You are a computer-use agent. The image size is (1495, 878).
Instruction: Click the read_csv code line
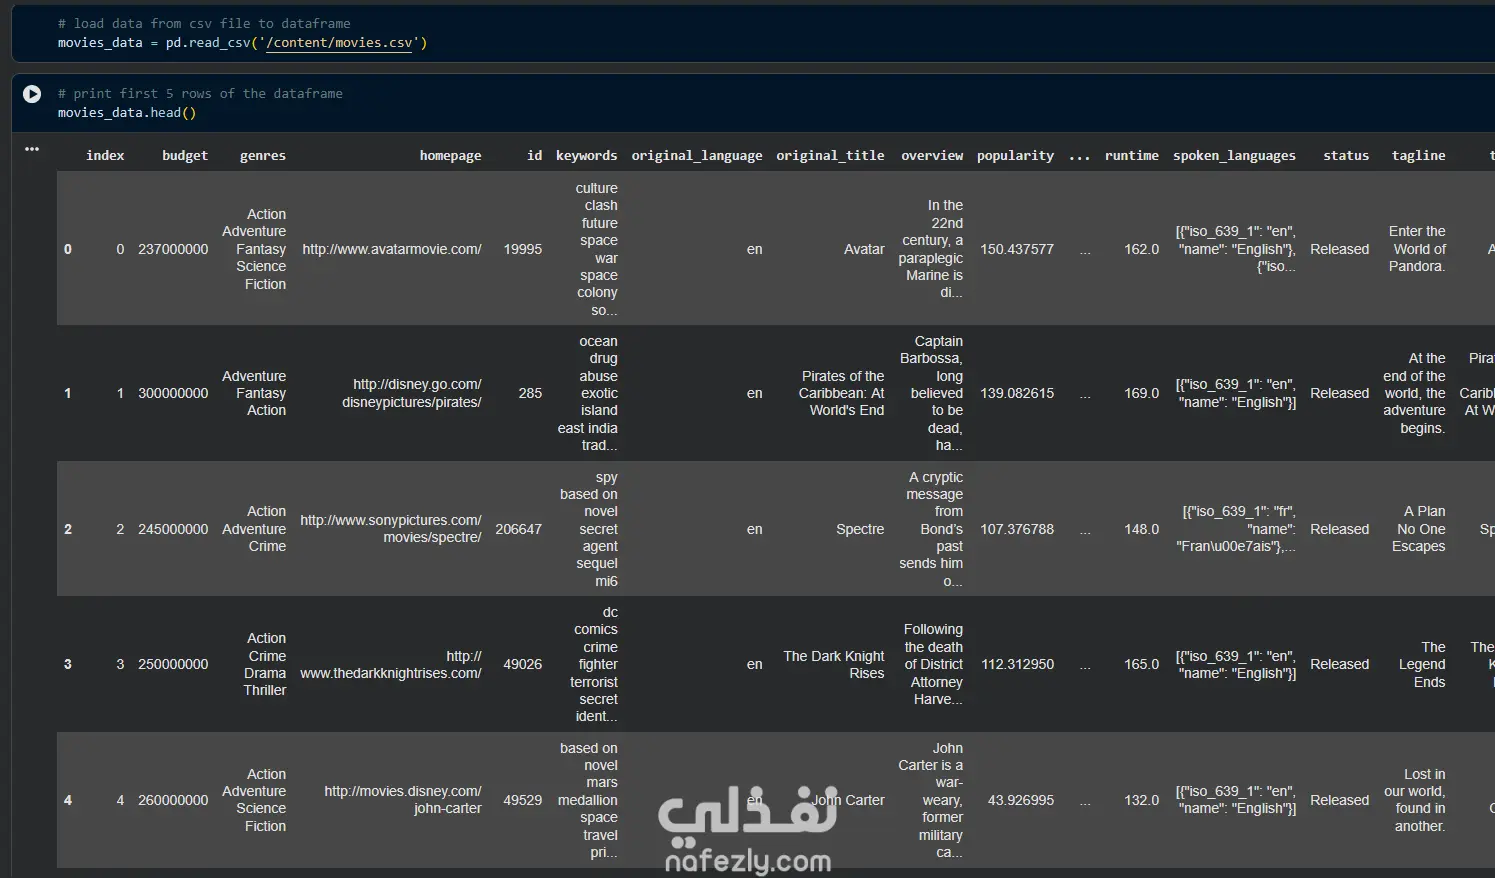tap(242, 43)
